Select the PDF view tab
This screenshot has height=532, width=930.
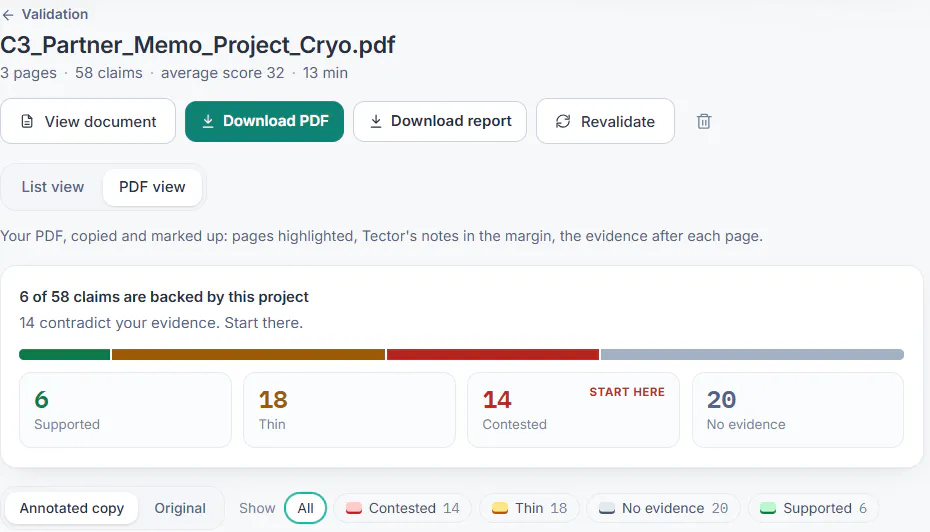click(152, 187)
